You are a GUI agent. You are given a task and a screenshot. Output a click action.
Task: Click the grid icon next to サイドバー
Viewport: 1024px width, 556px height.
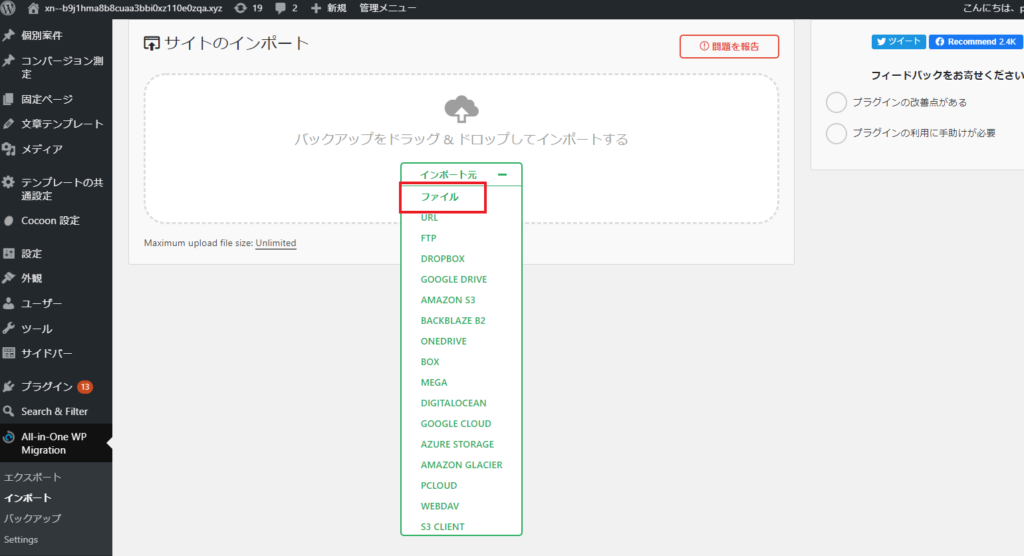(x=8, y=353)
